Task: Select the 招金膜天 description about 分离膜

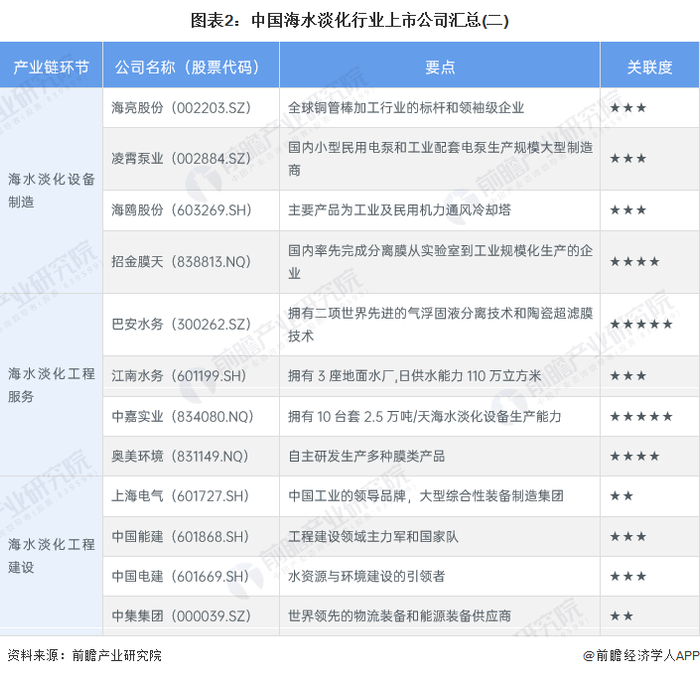Action: 440,262
